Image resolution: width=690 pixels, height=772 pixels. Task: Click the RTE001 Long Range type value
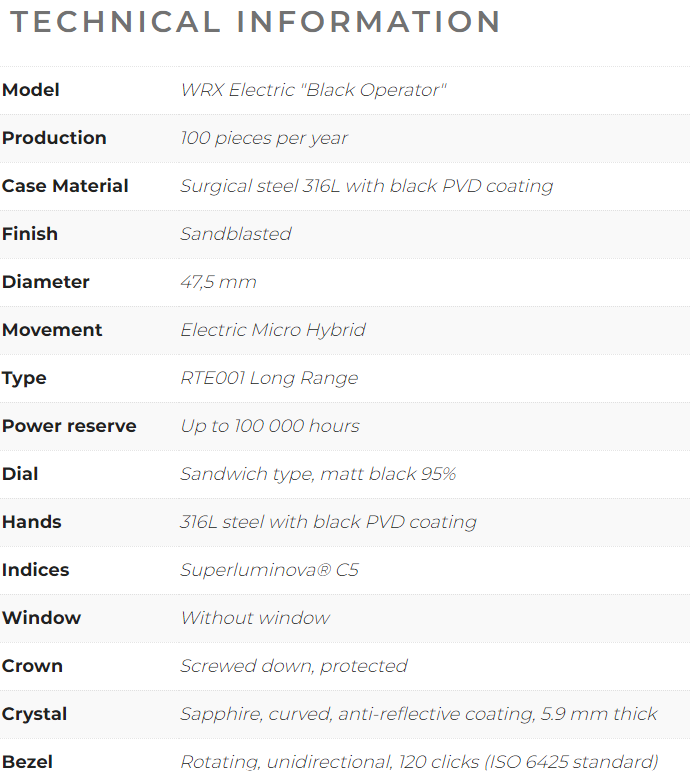coord(269,378)
